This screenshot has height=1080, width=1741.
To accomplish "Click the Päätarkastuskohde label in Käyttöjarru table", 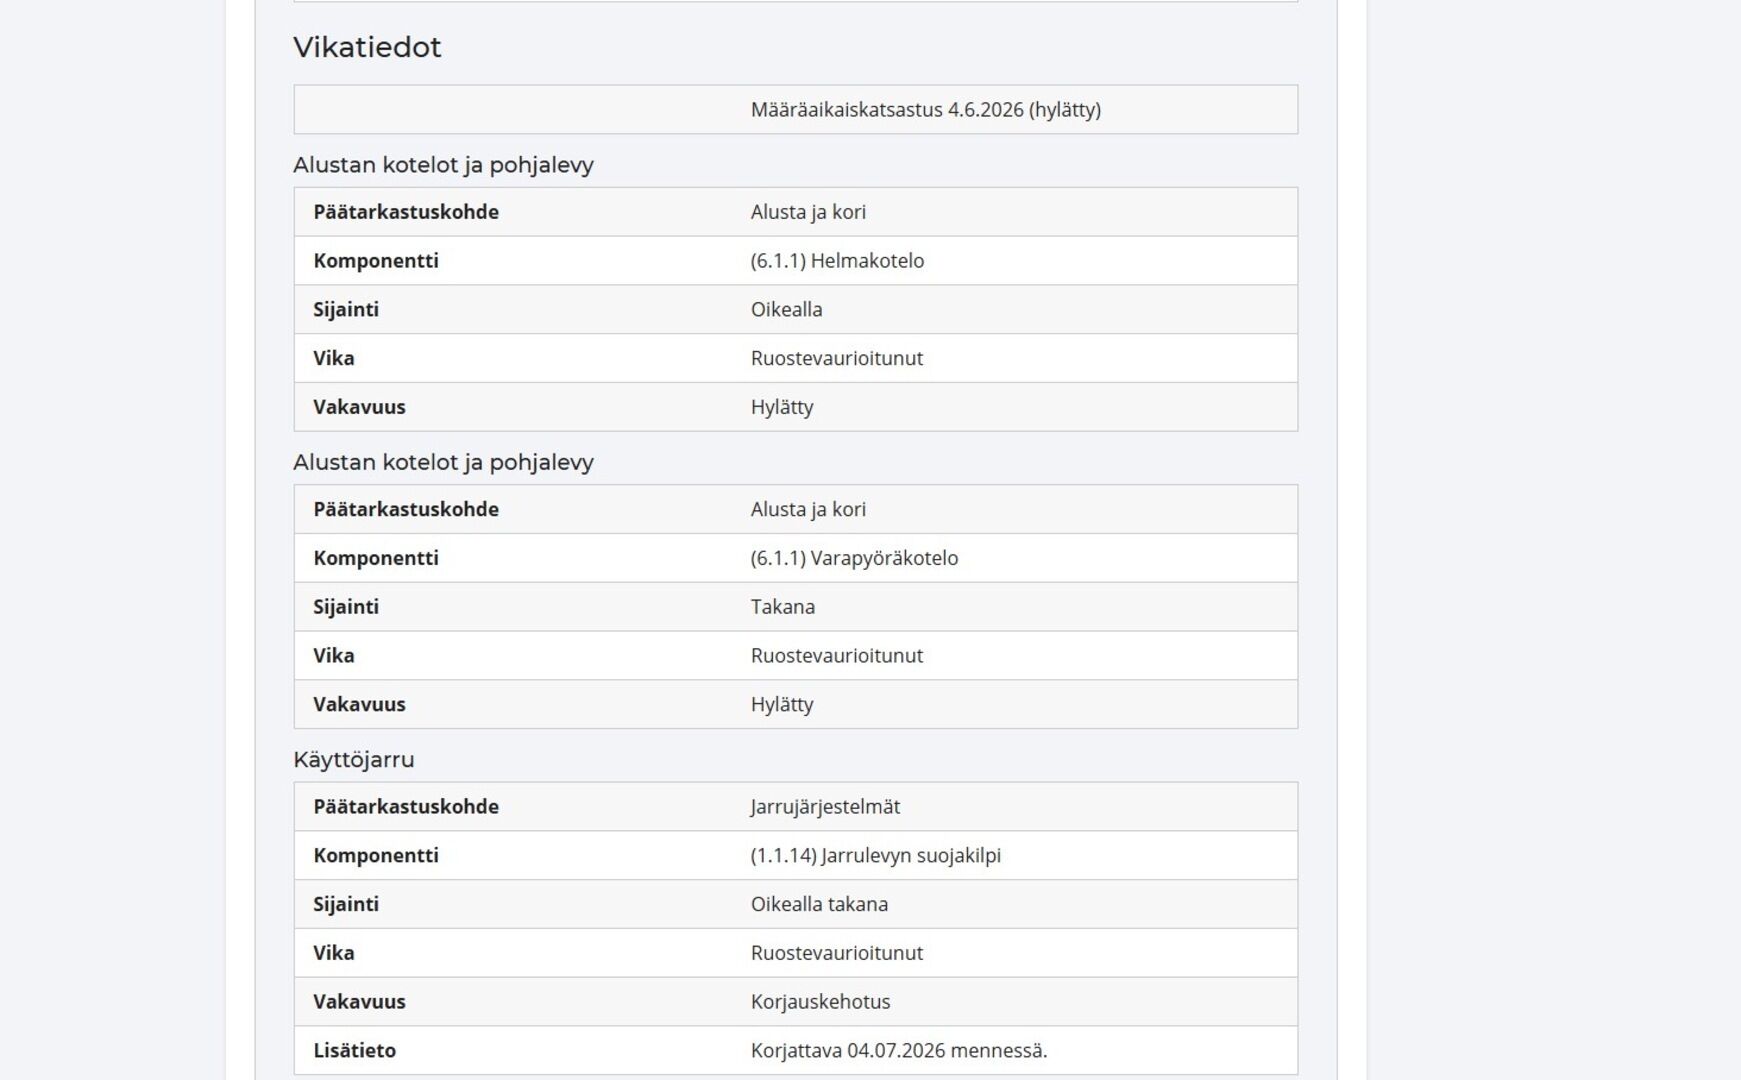I will pyautogui.click(x=405, y=807).
